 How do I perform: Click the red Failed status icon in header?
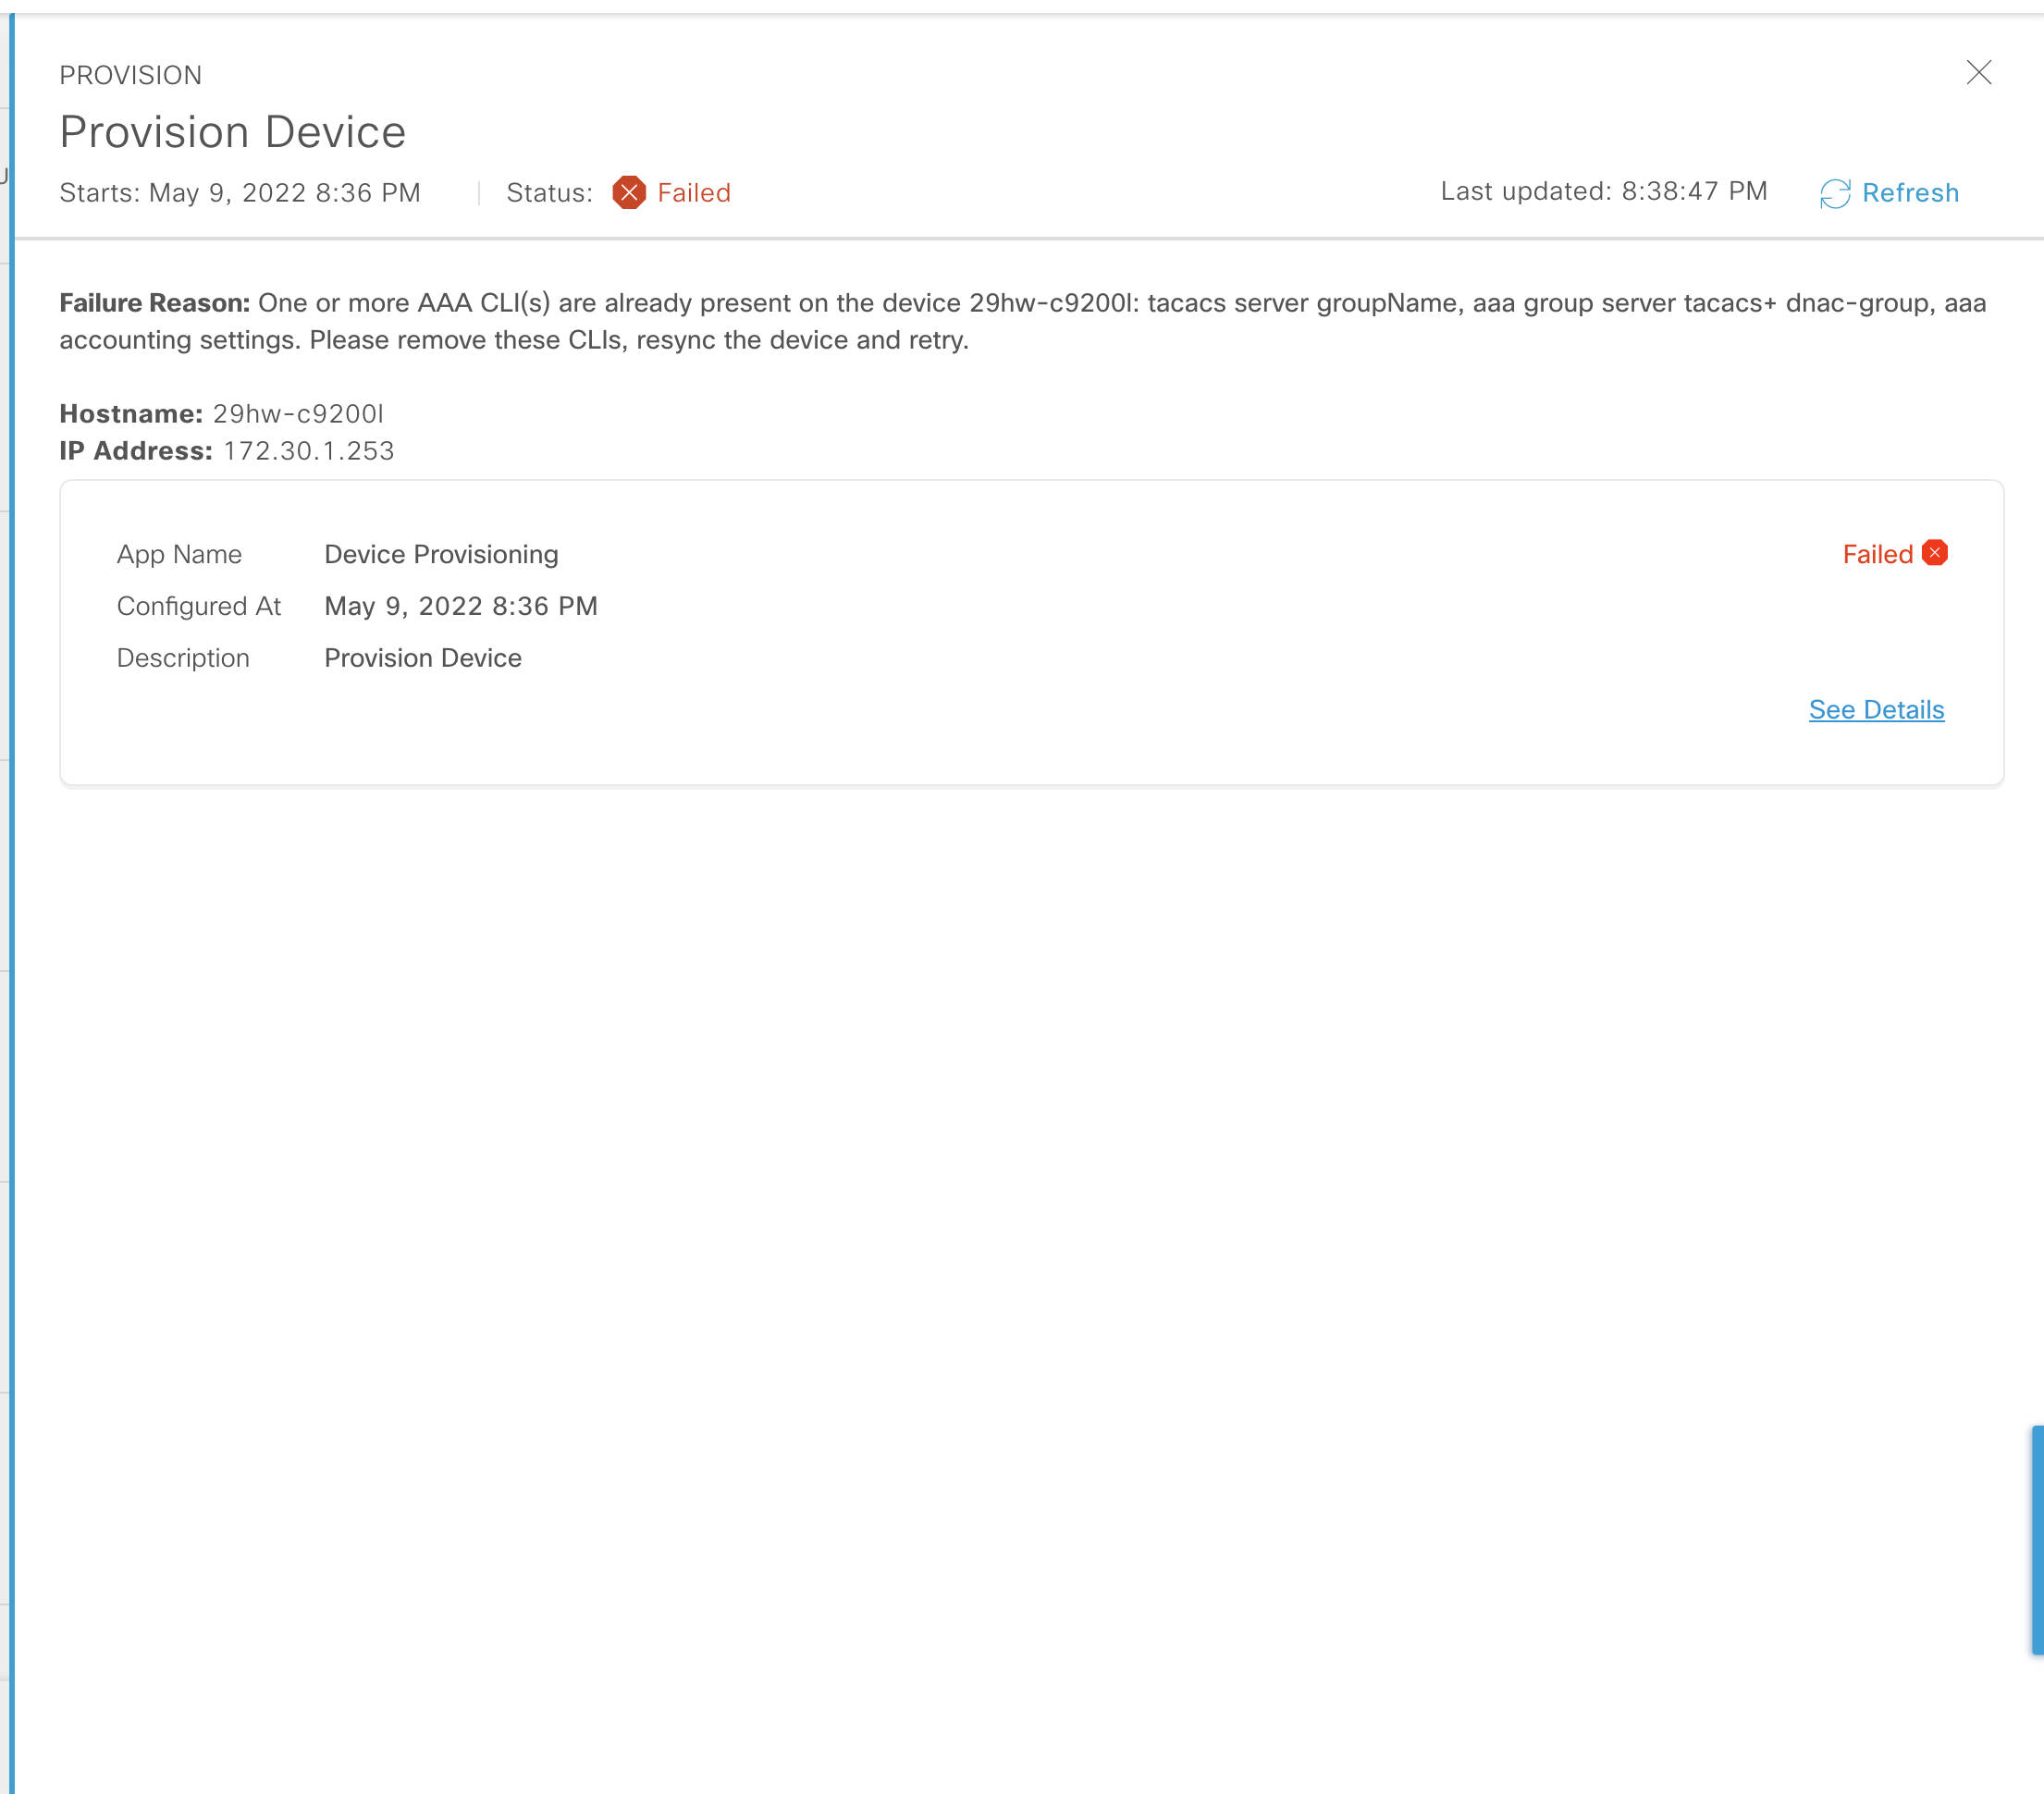(628, 192)
